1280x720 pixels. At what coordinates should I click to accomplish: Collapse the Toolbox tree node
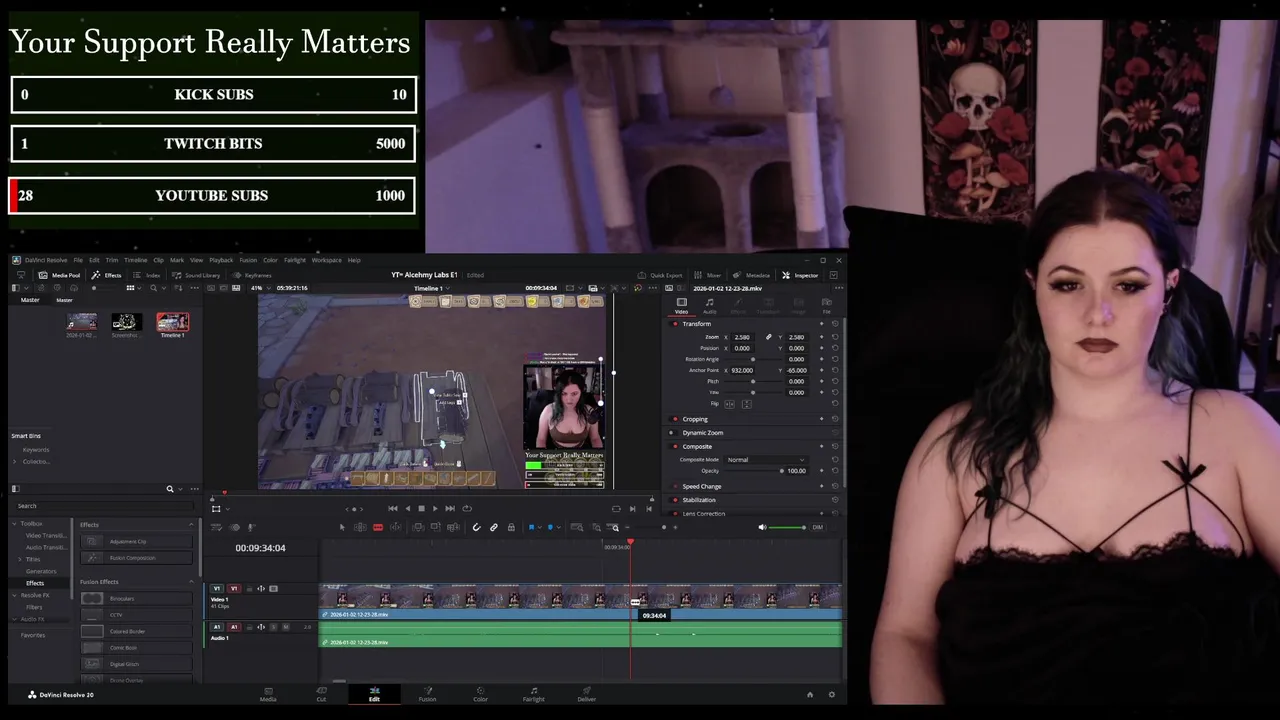(x=14, y=523)
